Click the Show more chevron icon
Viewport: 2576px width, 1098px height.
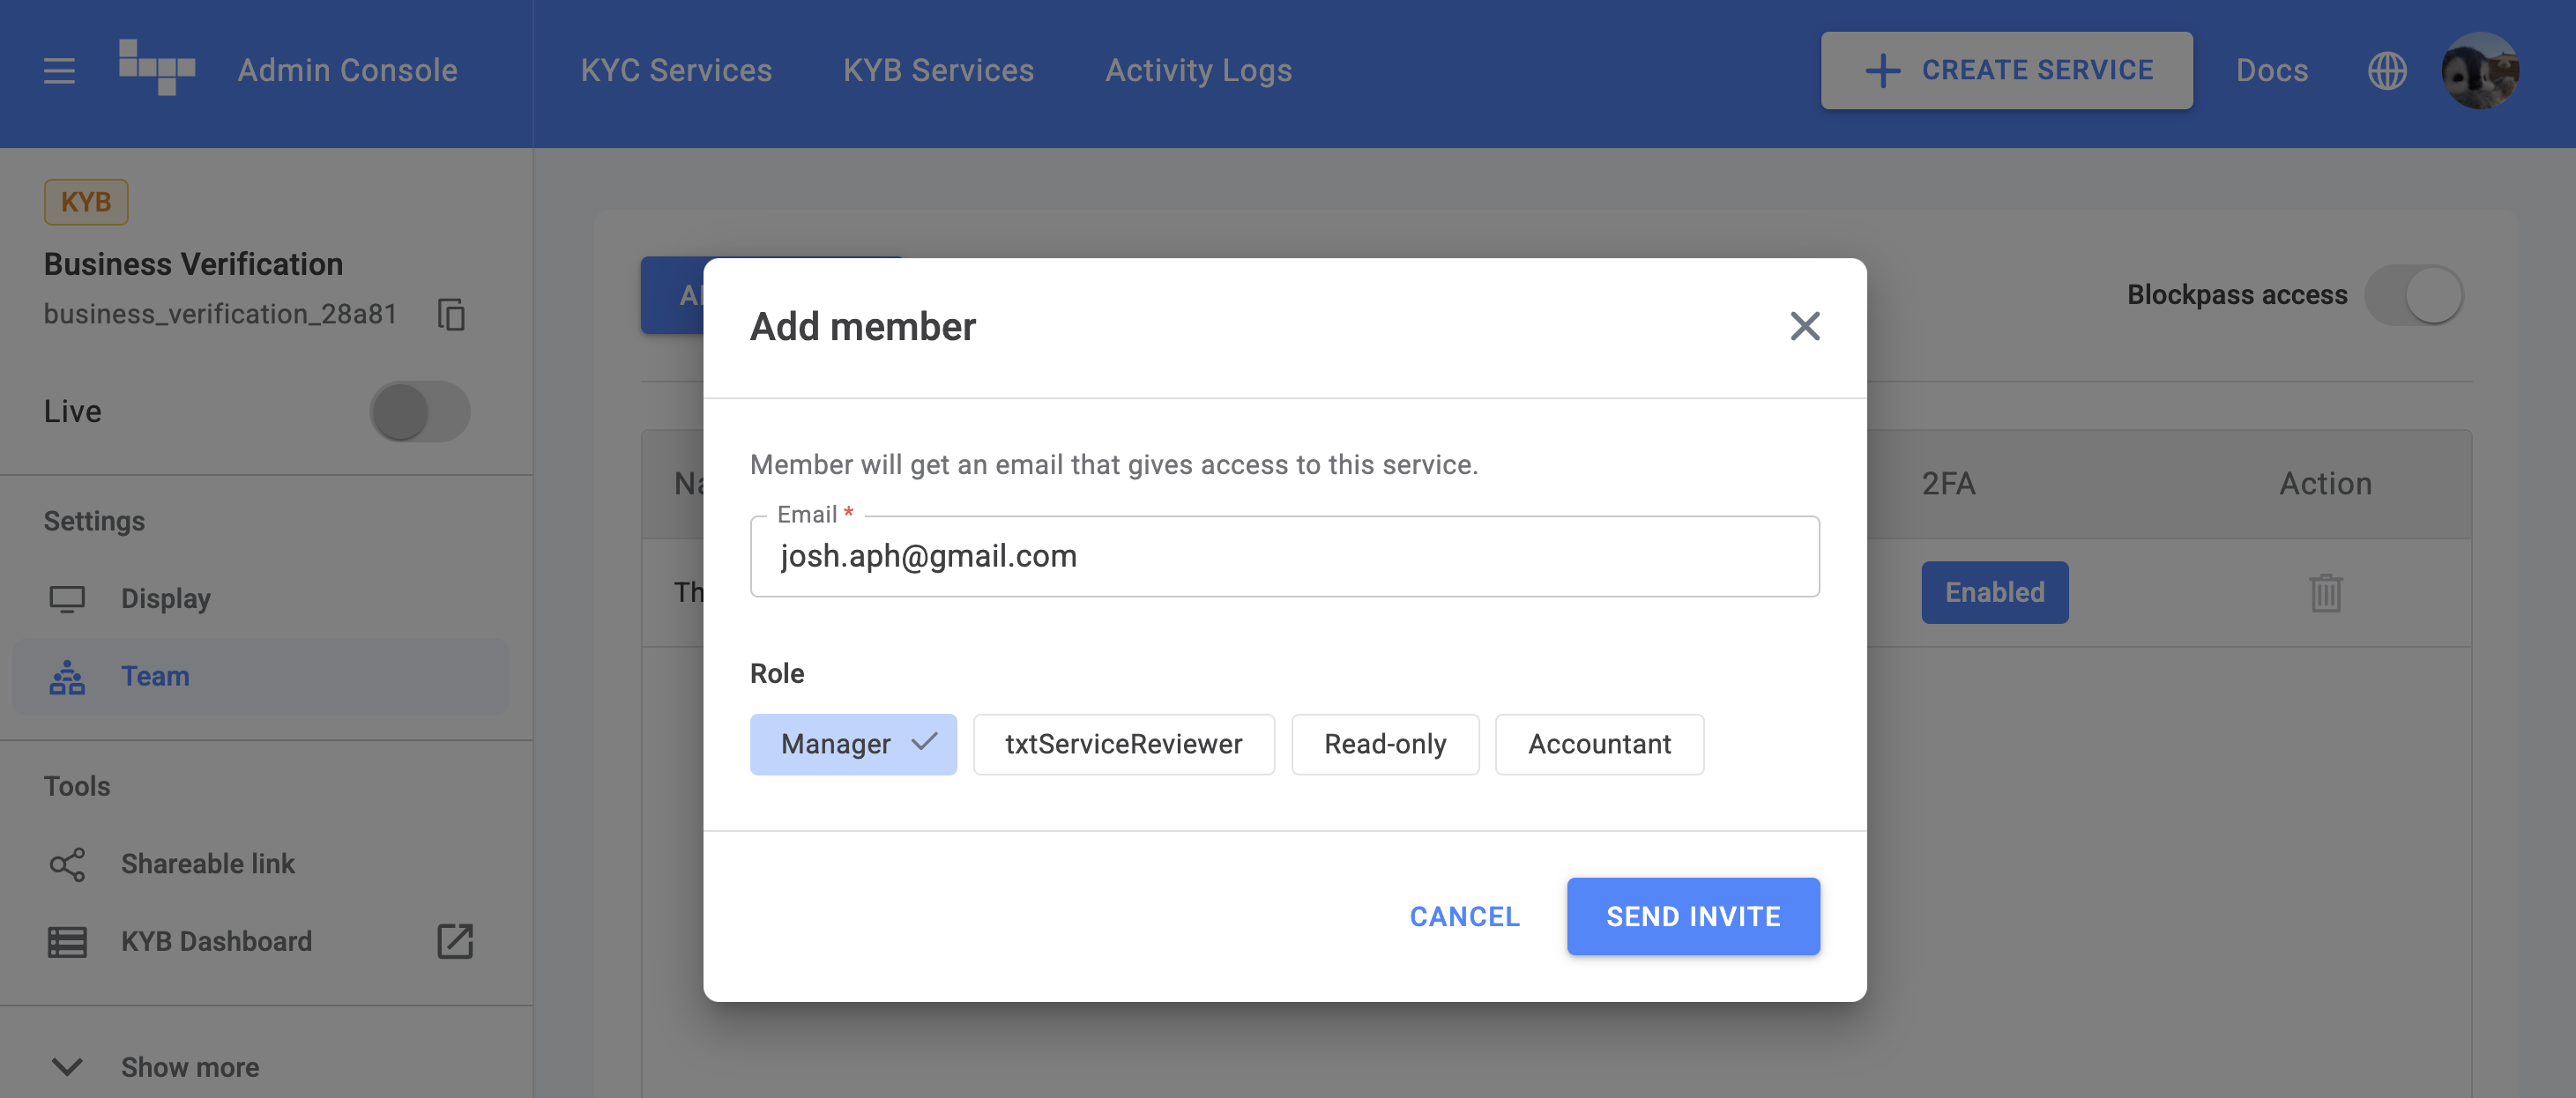click(67, 1067)
